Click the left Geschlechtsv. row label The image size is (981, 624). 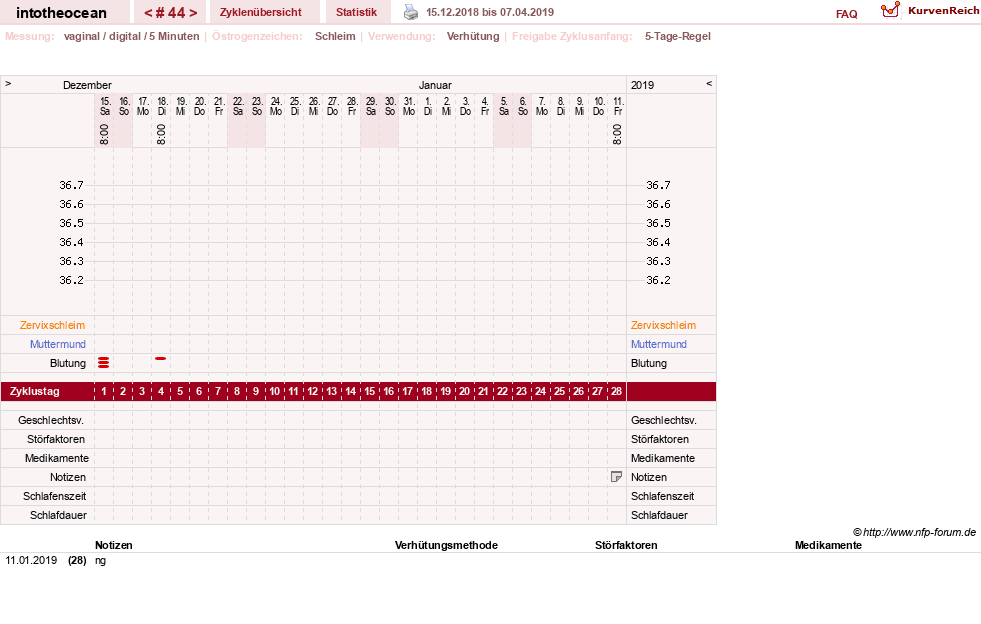click(51, 420)
